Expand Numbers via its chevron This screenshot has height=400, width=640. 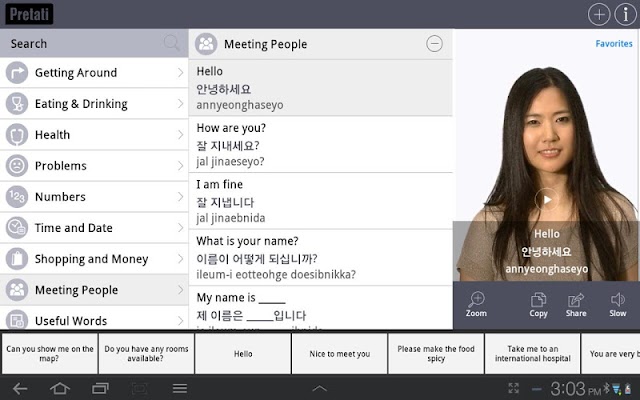tap(180, 197)
